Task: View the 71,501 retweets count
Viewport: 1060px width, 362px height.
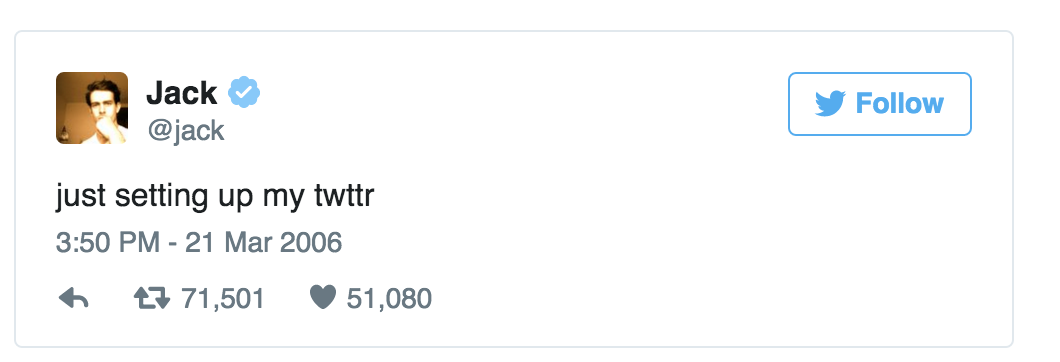Action: (x=222, y=298)
